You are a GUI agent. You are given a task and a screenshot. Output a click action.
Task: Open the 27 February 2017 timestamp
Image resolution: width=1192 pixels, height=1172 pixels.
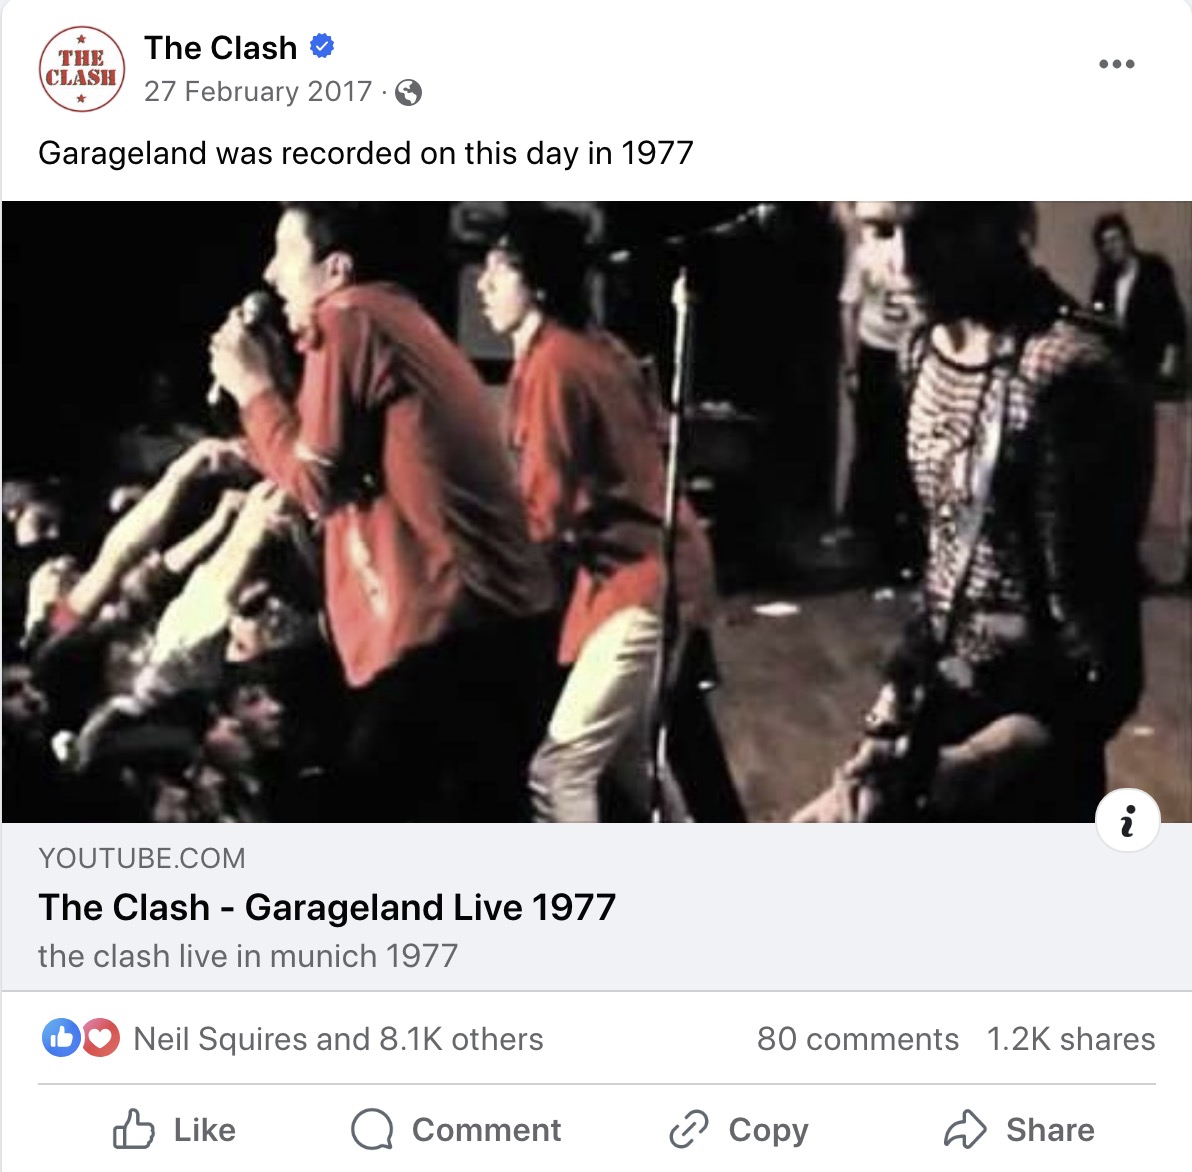click(258, 92)
